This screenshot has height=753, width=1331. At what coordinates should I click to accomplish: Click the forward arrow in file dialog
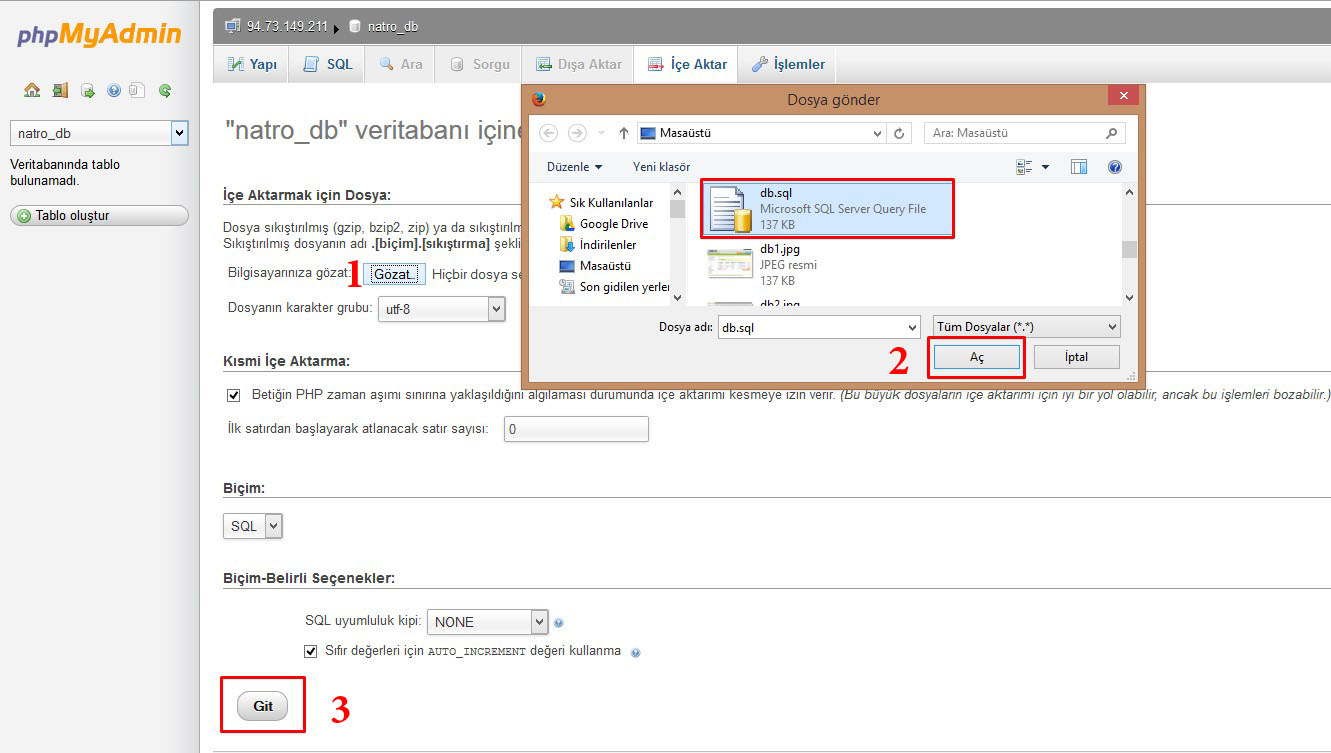tap(577, 133)
